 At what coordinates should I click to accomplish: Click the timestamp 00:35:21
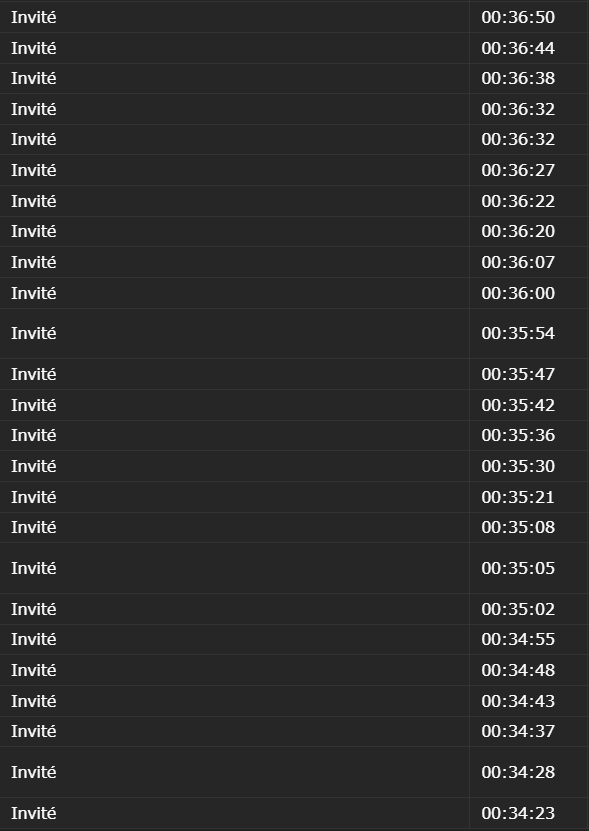[518, 497]
